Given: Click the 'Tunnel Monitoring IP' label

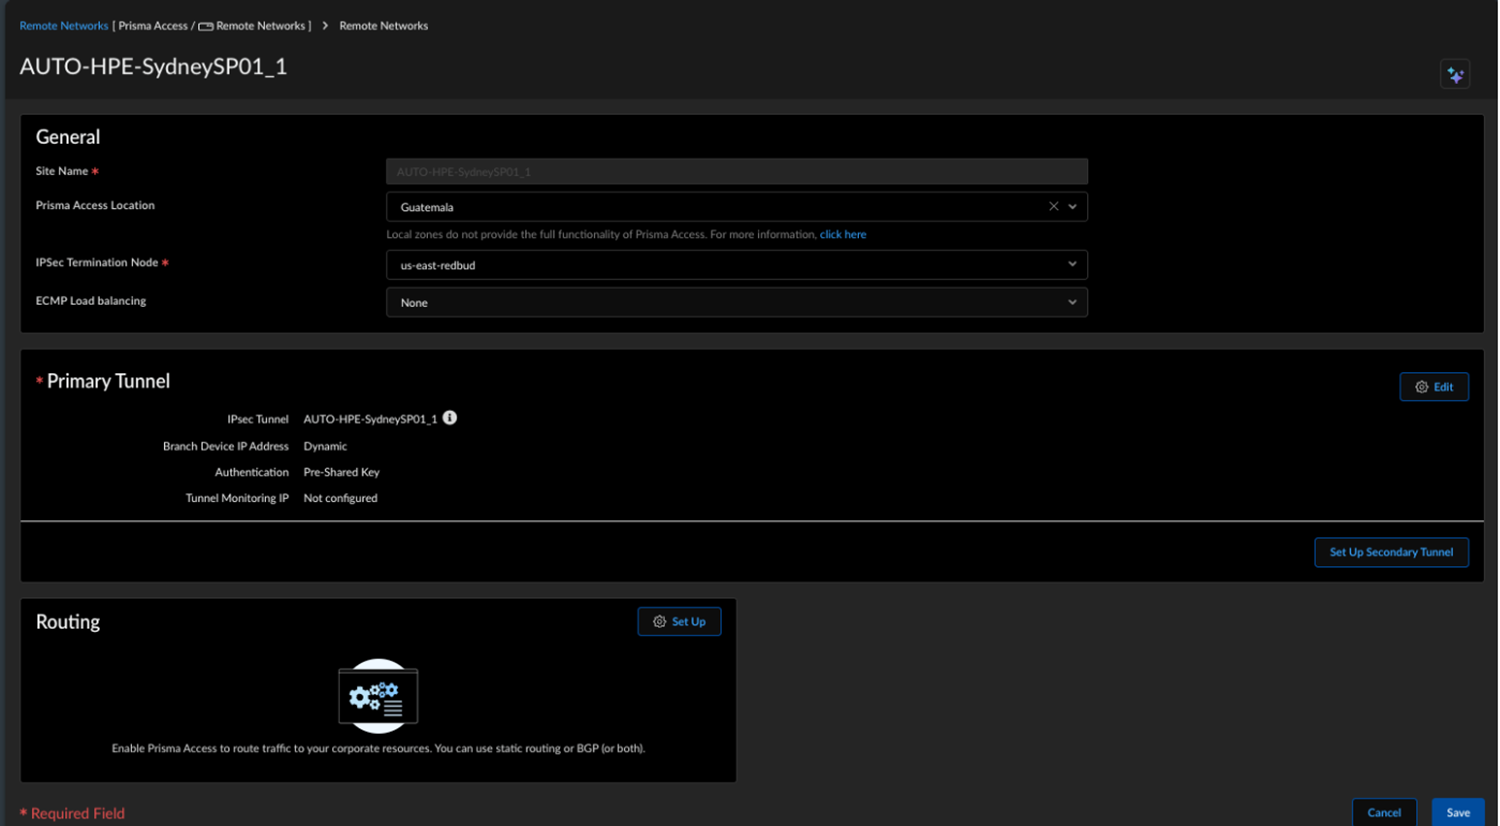Looking at the screenshot, I should pos(237,498).
